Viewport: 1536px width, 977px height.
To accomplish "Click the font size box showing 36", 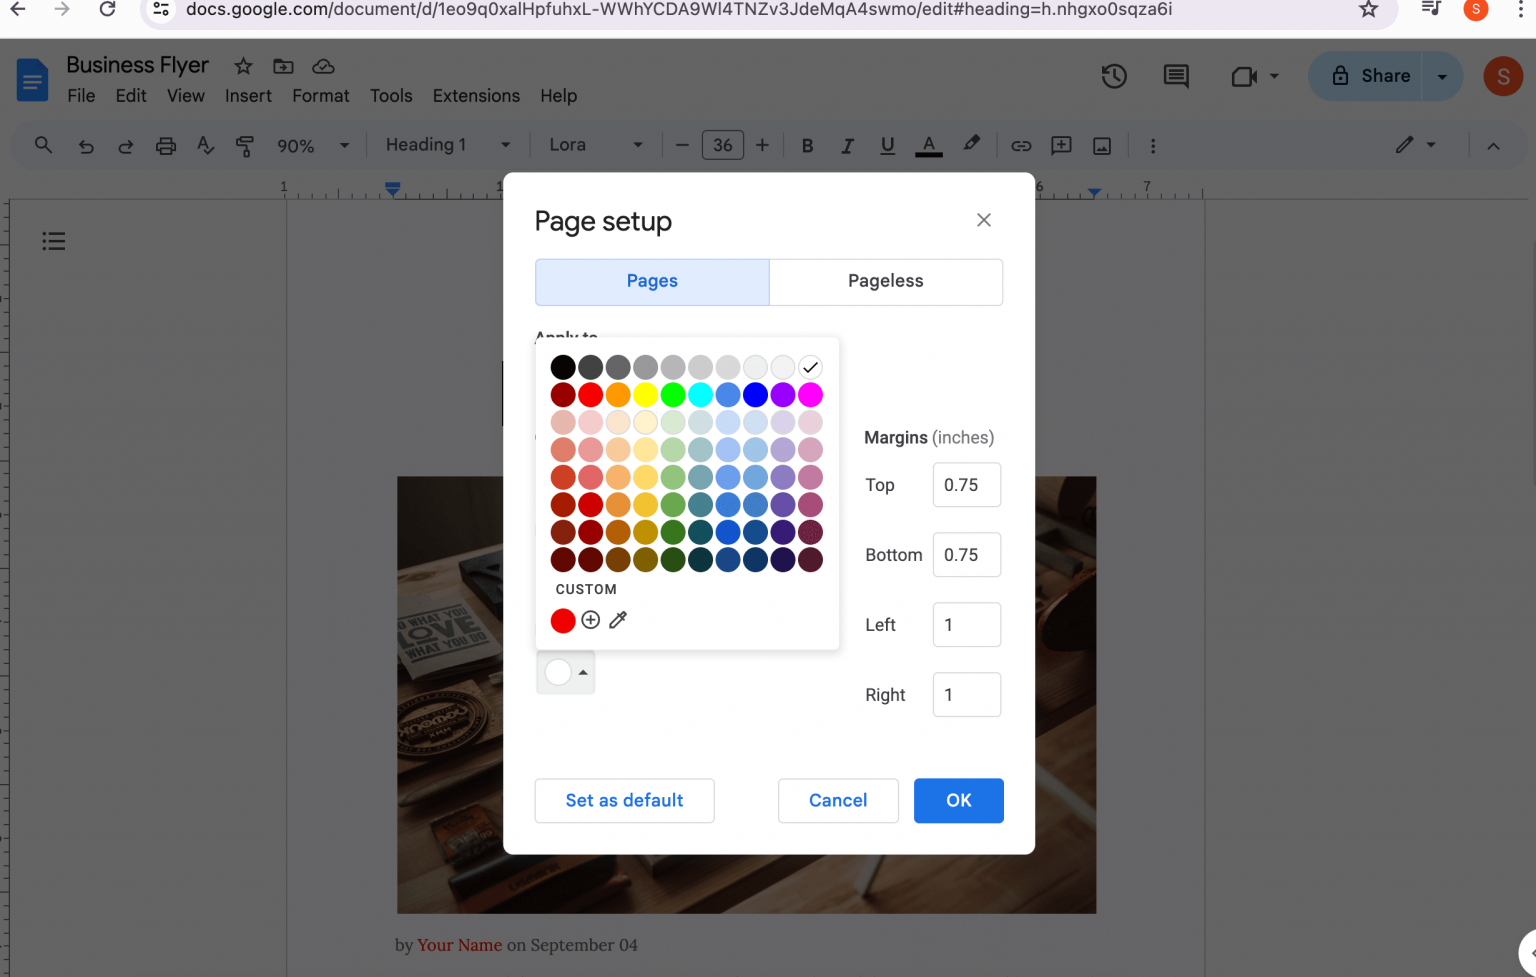I will 722,146.
